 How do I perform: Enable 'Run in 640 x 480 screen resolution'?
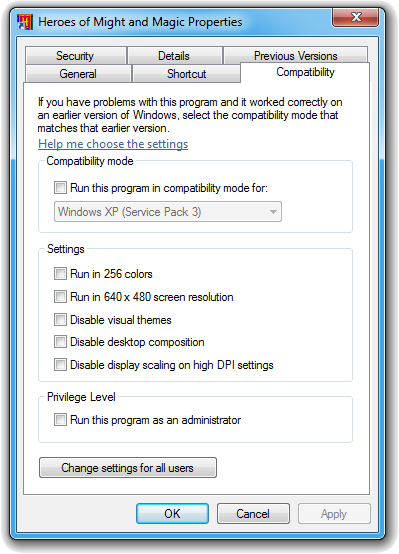coord(60,296)
